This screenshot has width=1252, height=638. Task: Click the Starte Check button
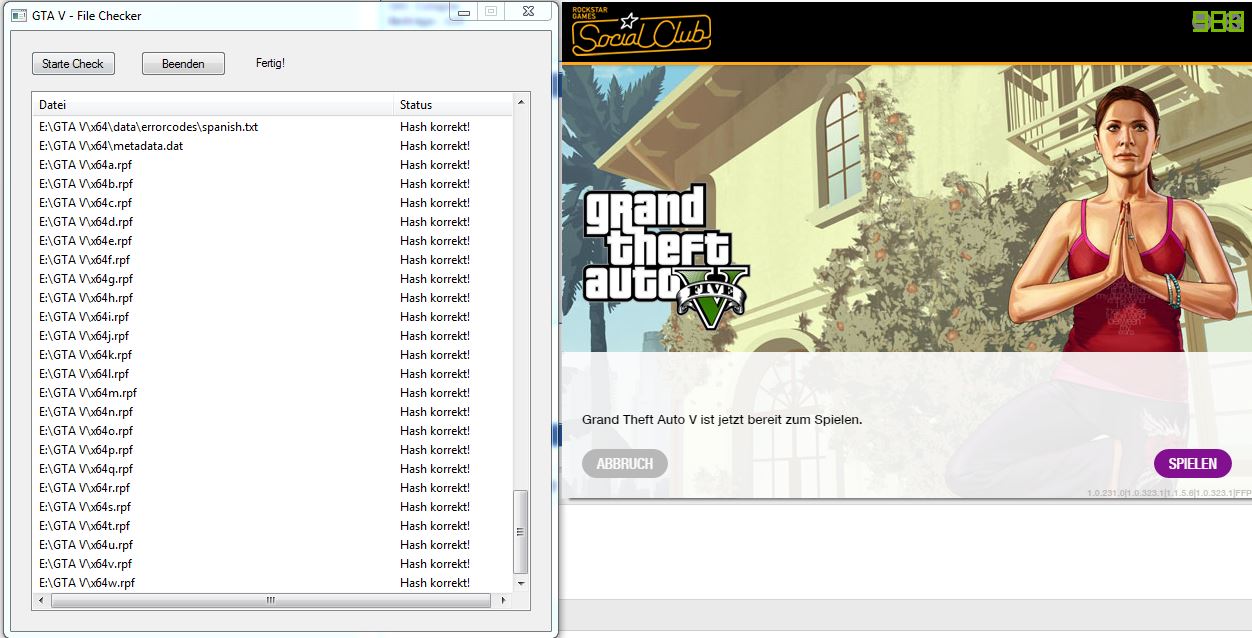click(73, 63)
